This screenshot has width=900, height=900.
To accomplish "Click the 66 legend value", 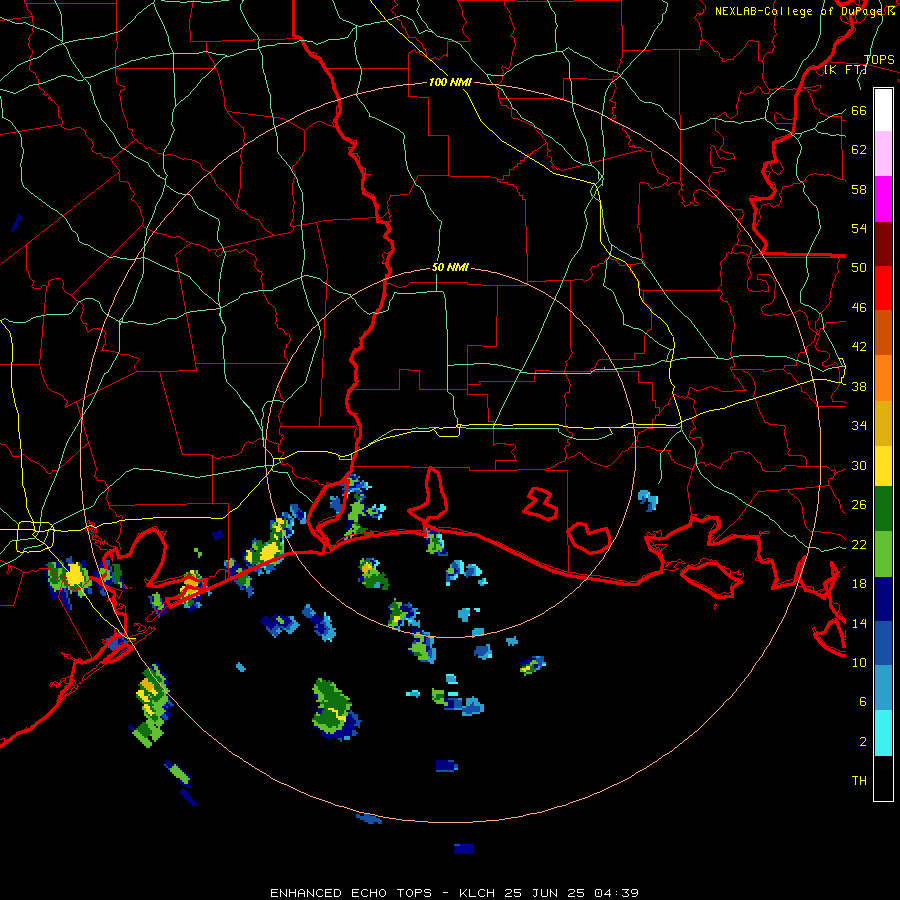I will (x=859, y=111).
